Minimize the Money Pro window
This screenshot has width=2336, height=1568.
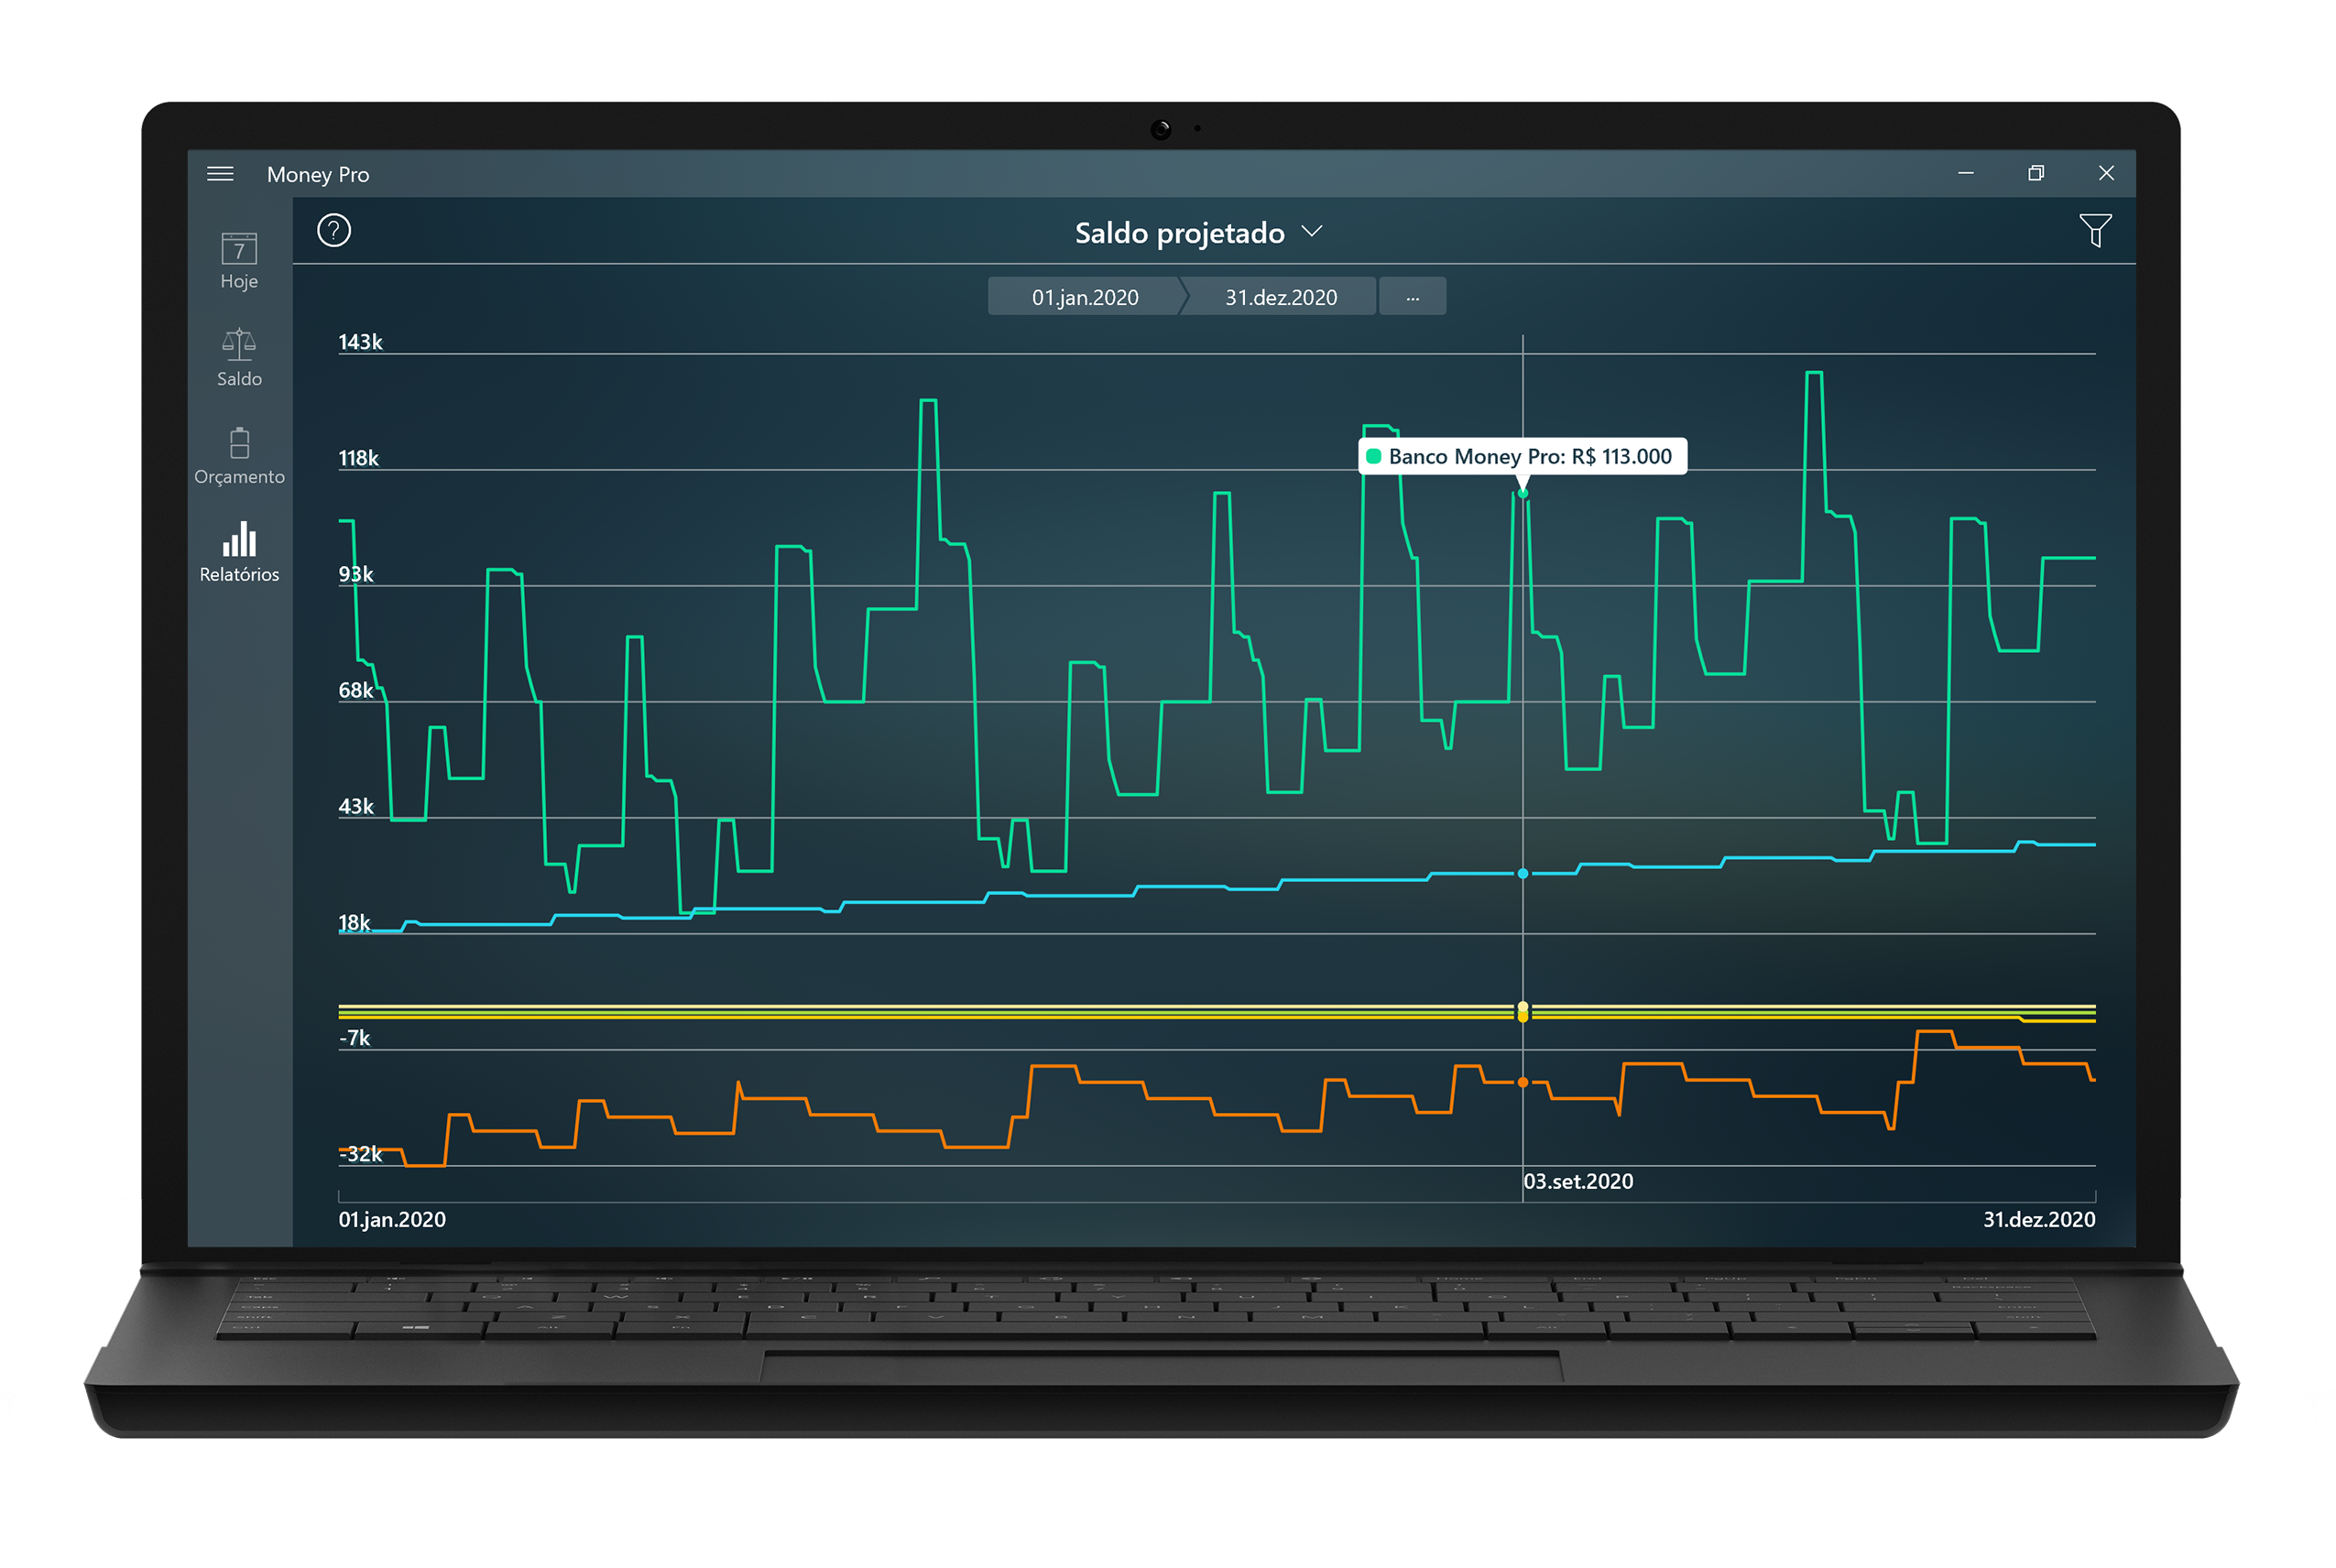(1964, 174)
